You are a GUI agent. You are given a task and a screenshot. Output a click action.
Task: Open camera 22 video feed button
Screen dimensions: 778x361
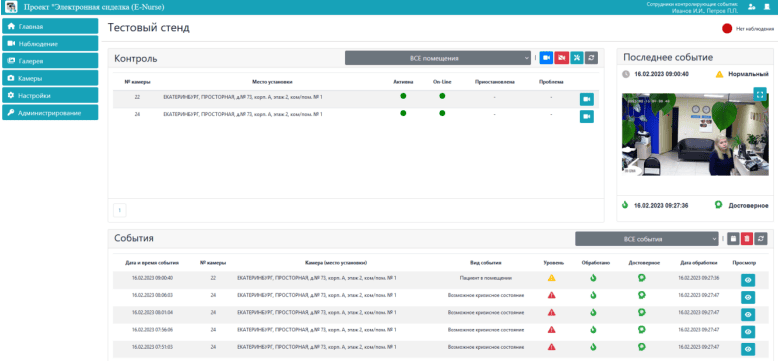pyautogui.click(x=586, y=100)
